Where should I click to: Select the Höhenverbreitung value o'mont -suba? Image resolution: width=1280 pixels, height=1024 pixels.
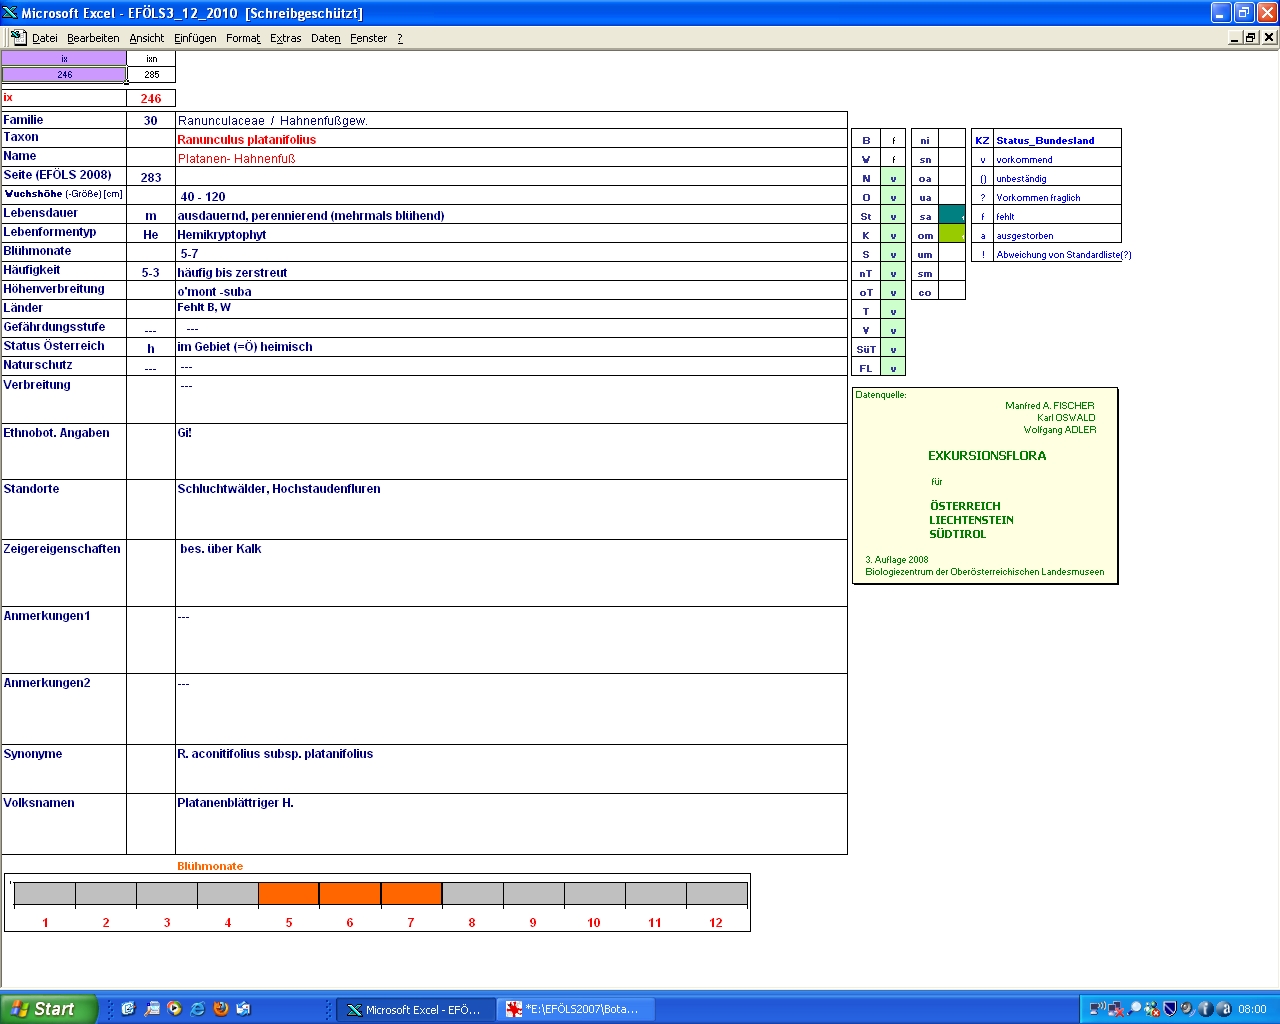[511, 291]
